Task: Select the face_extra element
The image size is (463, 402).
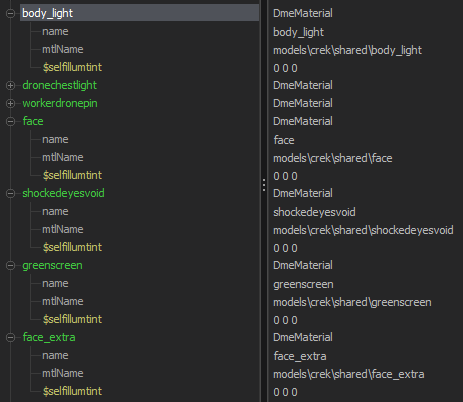Action: [49, 337]
